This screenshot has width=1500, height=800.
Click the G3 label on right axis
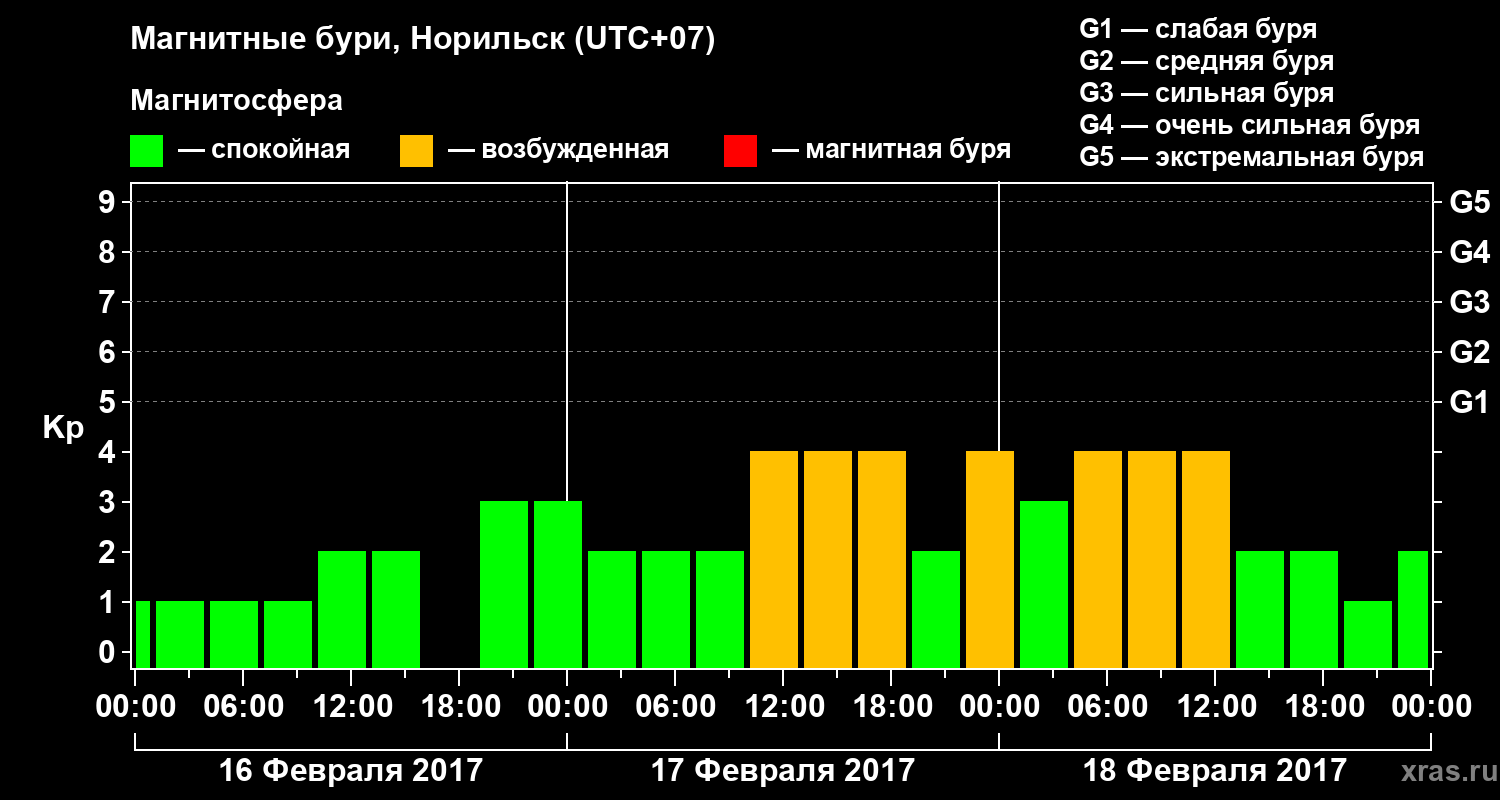pos(1469,302)
